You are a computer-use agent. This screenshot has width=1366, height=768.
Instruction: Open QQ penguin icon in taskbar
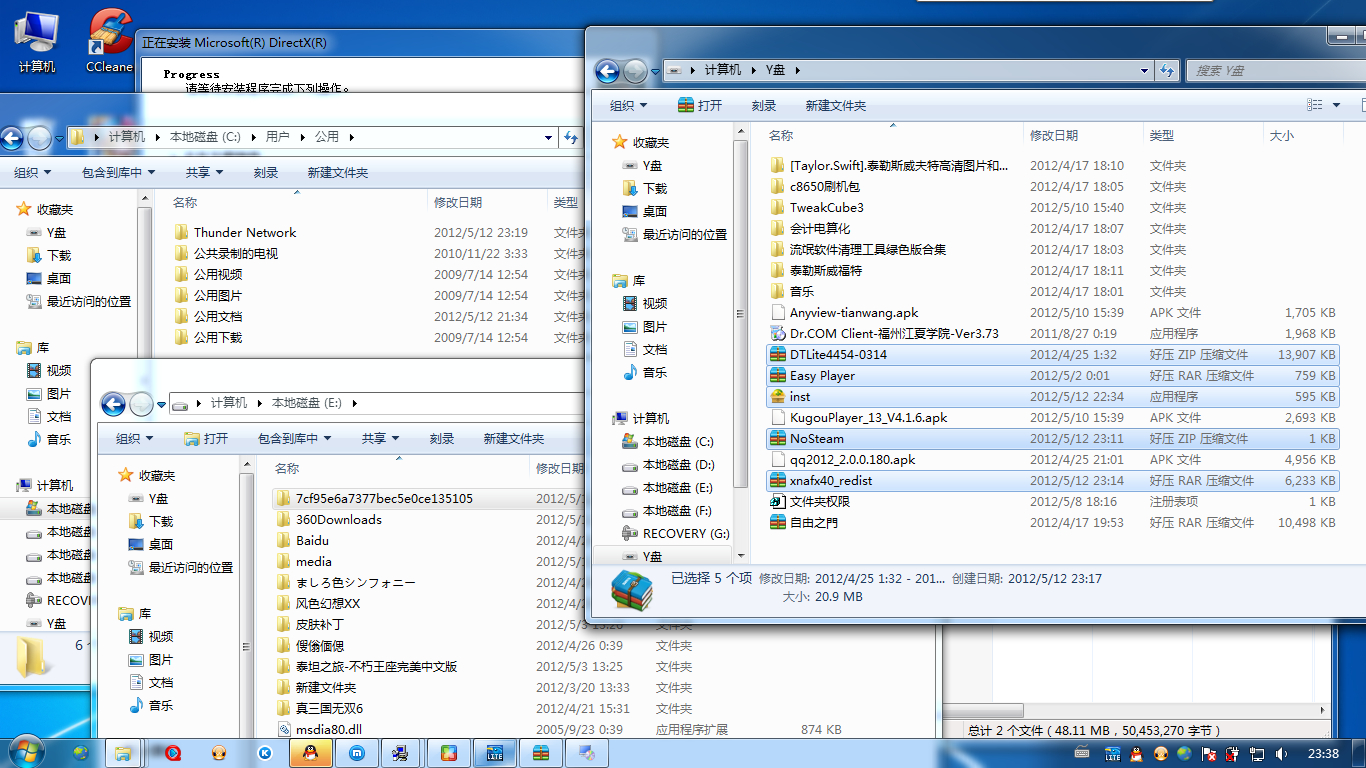point(311,753)
